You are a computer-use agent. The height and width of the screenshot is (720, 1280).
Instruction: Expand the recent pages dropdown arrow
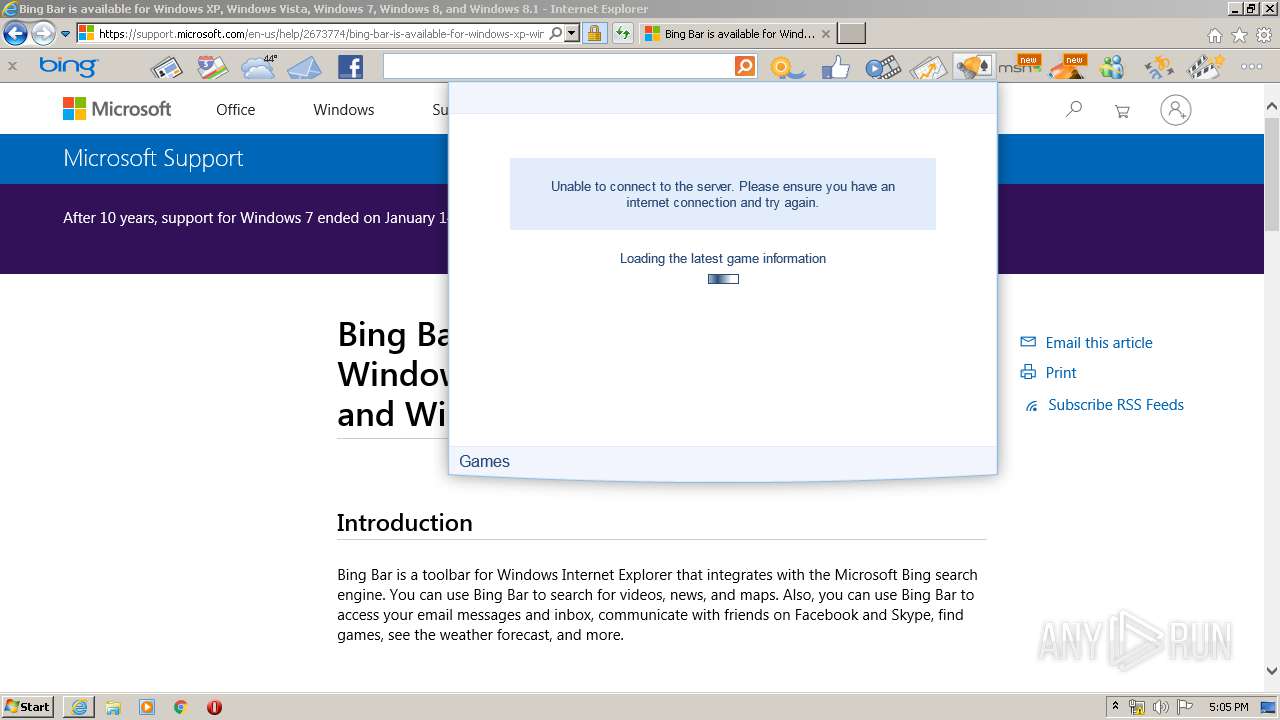(66, 34)
